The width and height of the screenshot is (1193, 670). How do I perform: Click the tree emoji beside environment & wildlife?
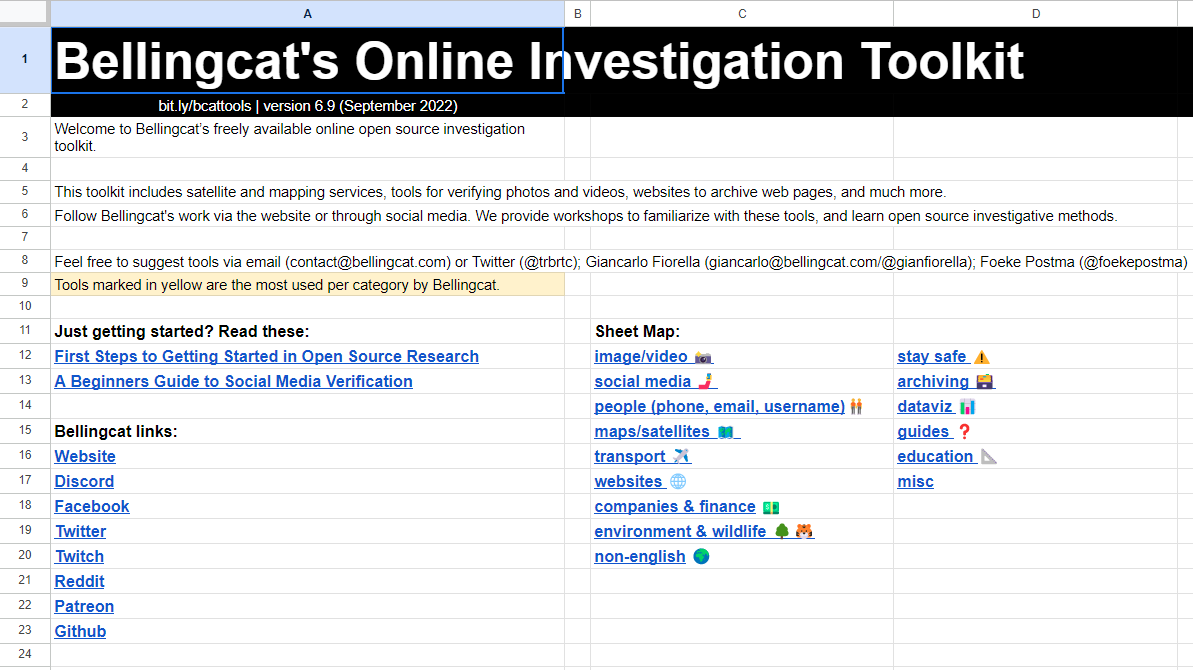tap(782, 531)
